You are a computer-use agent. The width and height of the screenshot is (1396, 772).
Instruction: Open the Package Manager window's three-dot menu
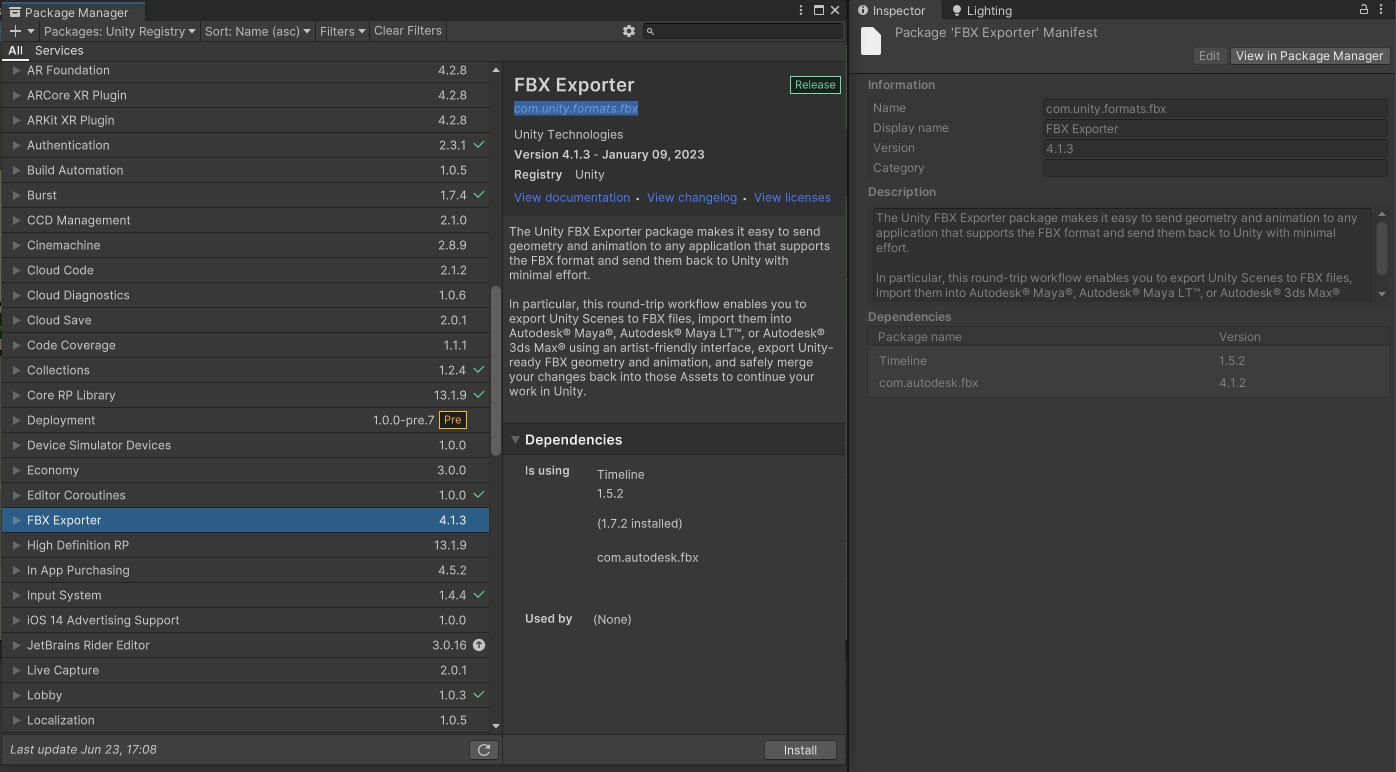(801, 10)
